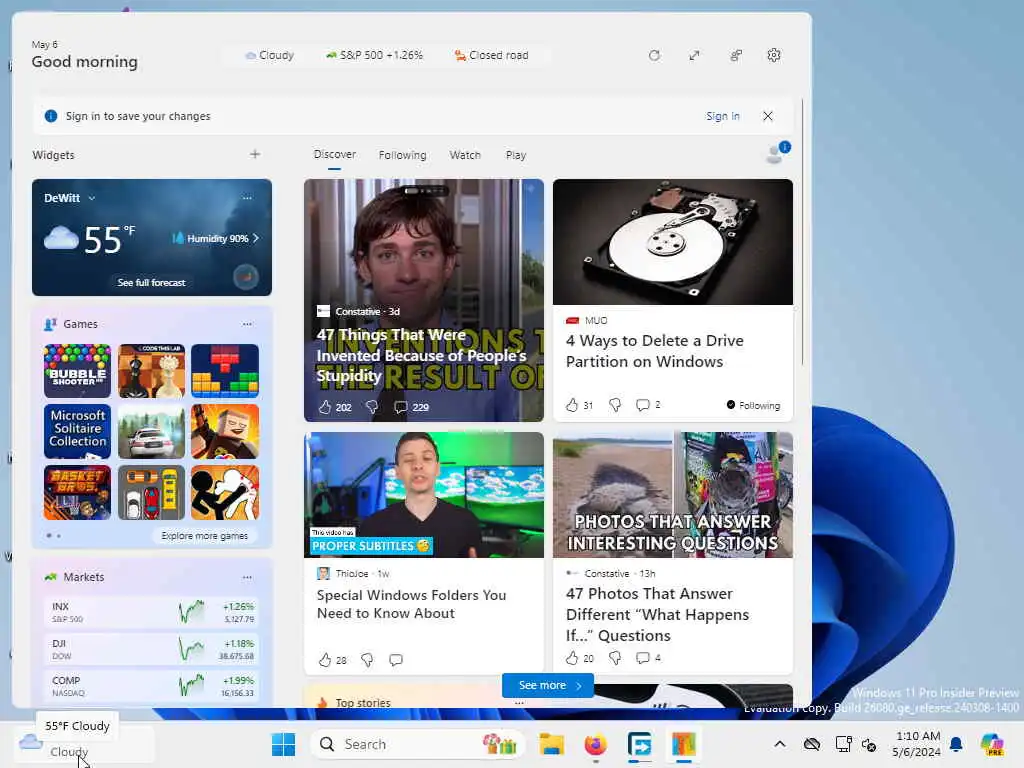The width and height of the screenshot is (1024, 768).
Task: Open 4 Ways to Delete Drive Partition headline
Action: click(x=655, y=351)
